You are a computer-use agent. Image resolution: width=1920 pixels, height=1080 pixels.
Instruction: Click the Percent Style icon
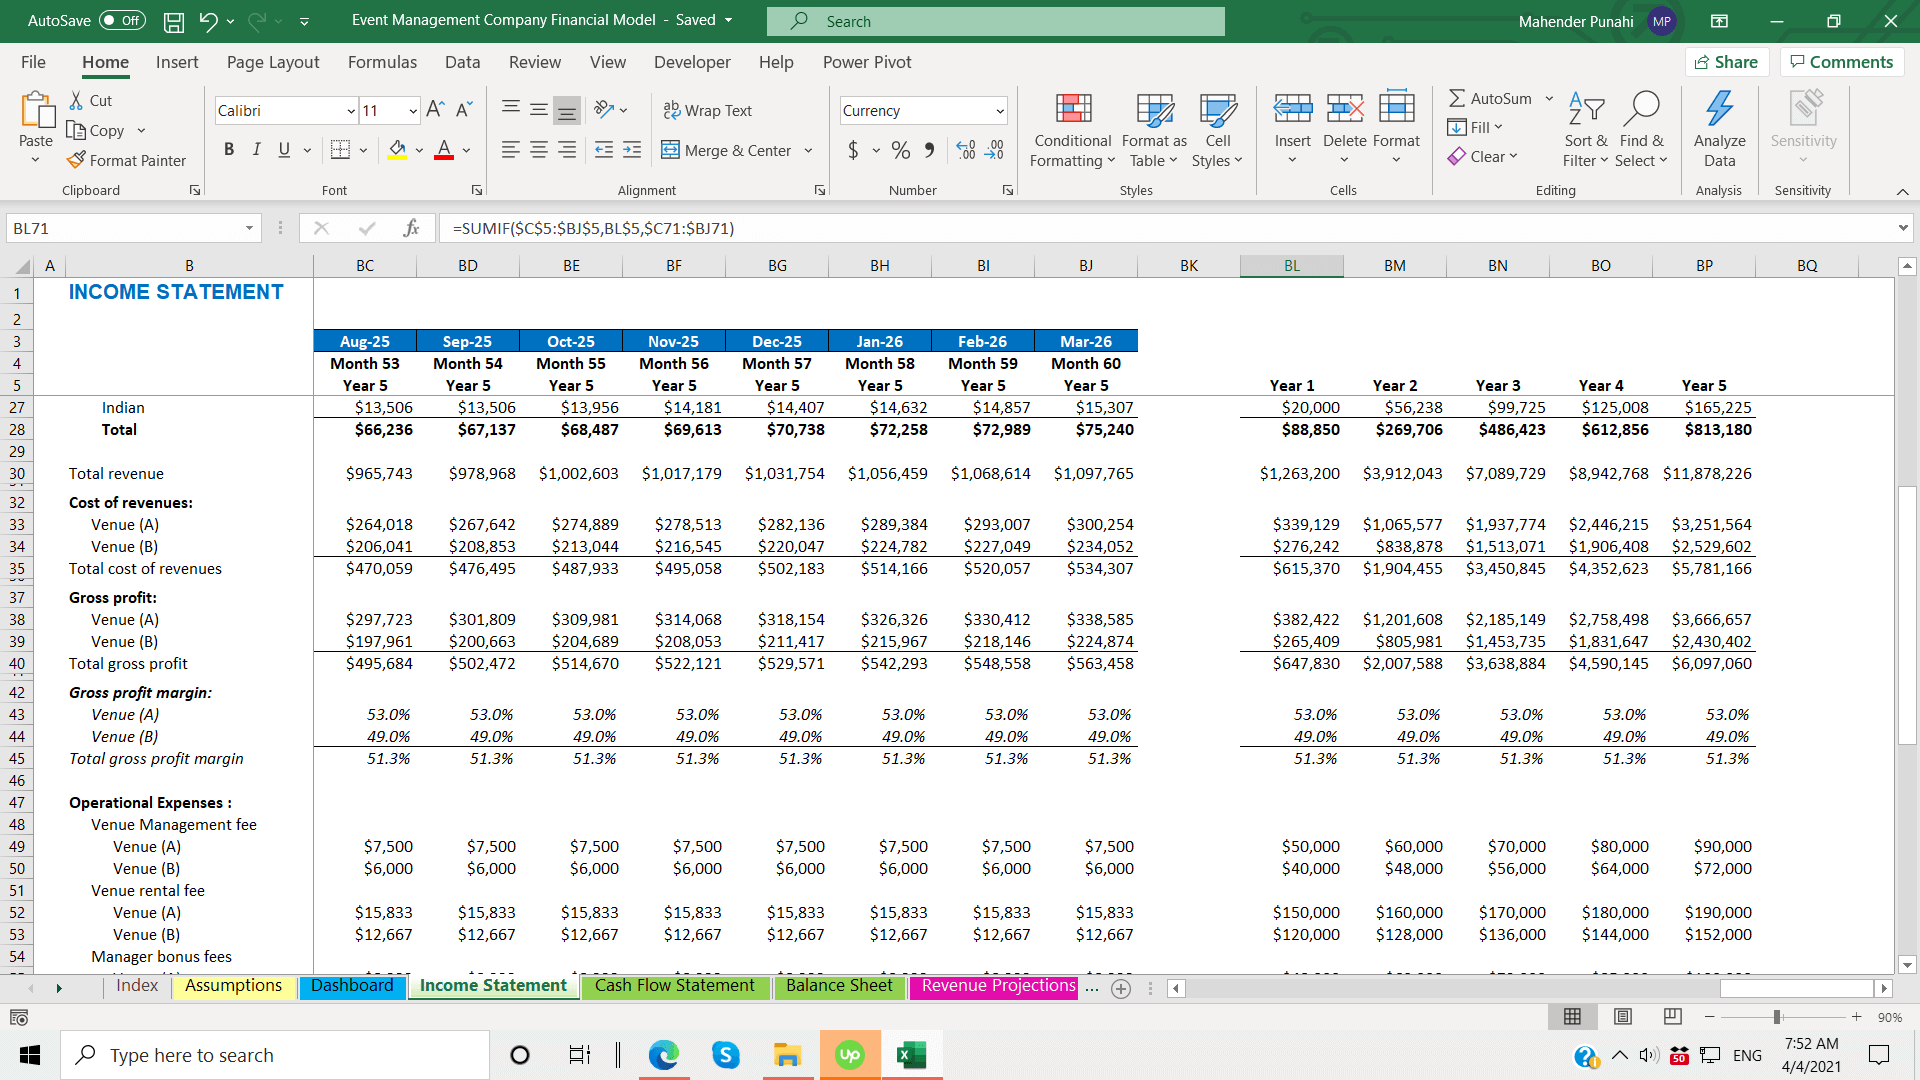click(x=901, y=150)
